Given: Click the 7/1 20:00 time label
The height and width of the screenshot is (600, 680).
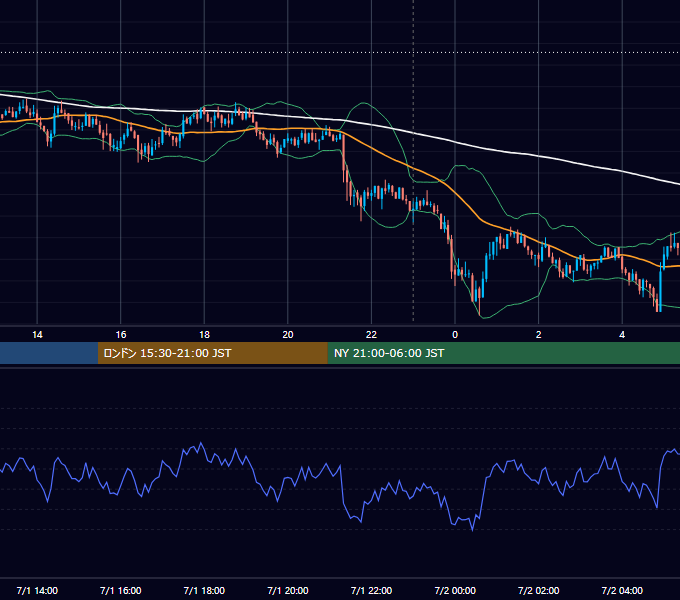Looking at the screenshot, I should [288, 590].
